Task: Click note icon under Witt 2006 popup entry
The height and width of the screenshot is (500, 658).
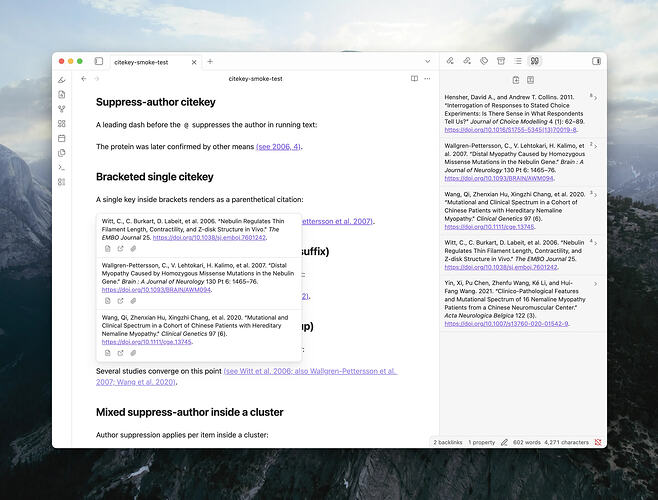Action: coord(107,249)
